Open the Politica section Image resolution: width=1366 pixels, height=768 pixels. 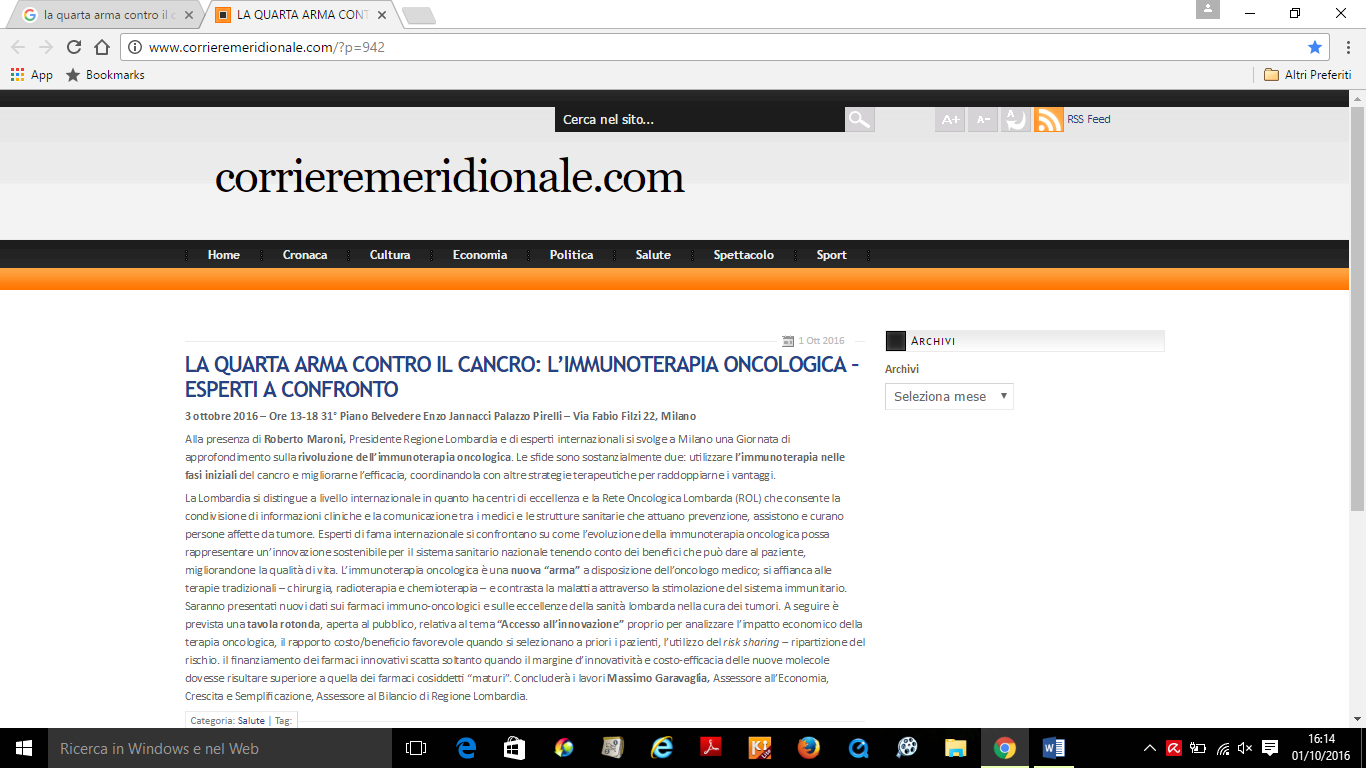pyautogui.click(x=571, y=255)
